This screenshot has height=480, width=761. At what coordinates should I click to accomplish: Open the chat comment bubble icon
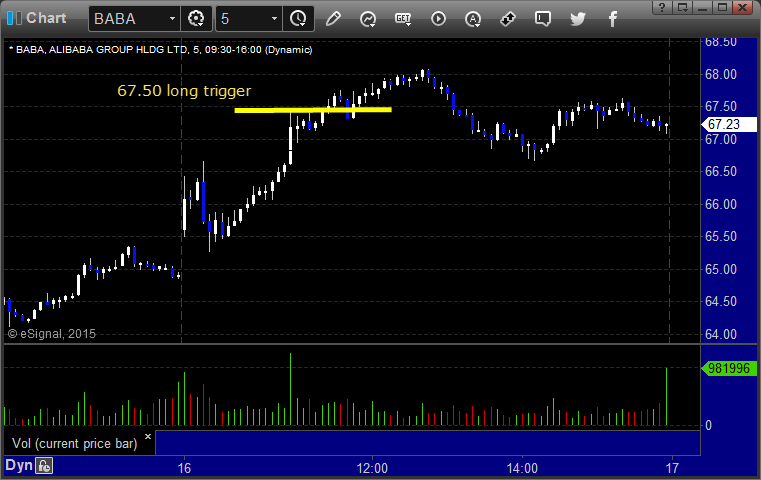pyautogui.click(x=543, y=19)
